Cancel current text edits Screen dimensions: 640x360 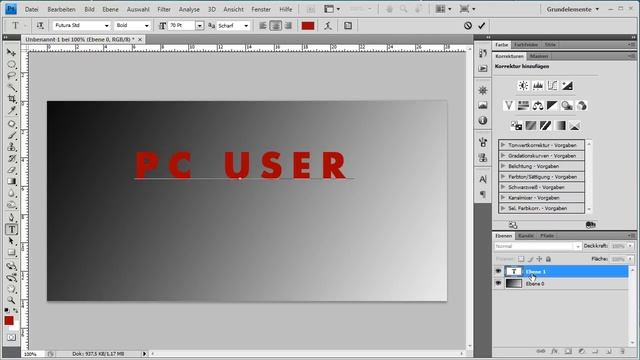tap(468, 25)
